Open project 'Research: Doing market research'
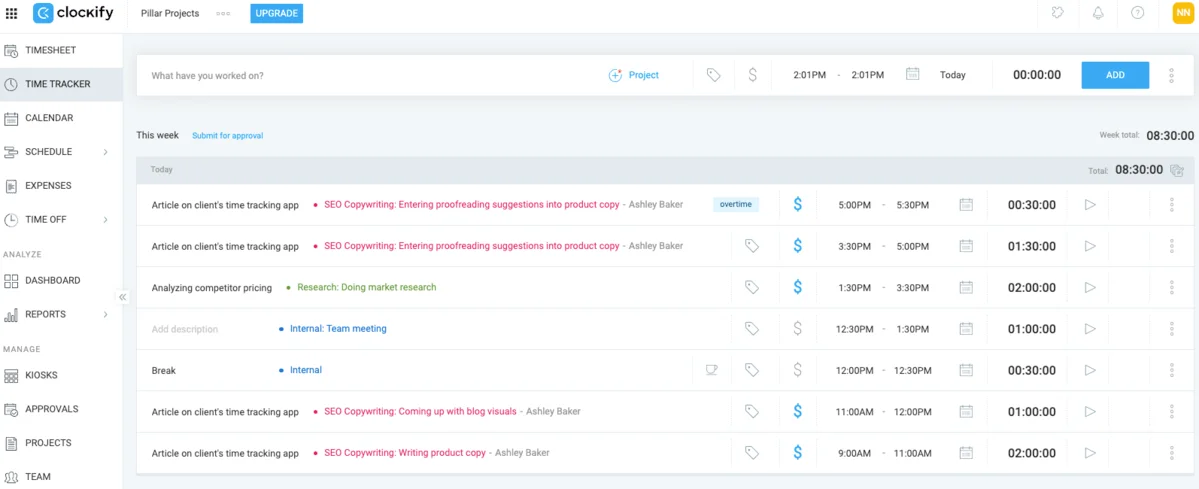This screenshot has height=489, width=1199. pos(366,287)
